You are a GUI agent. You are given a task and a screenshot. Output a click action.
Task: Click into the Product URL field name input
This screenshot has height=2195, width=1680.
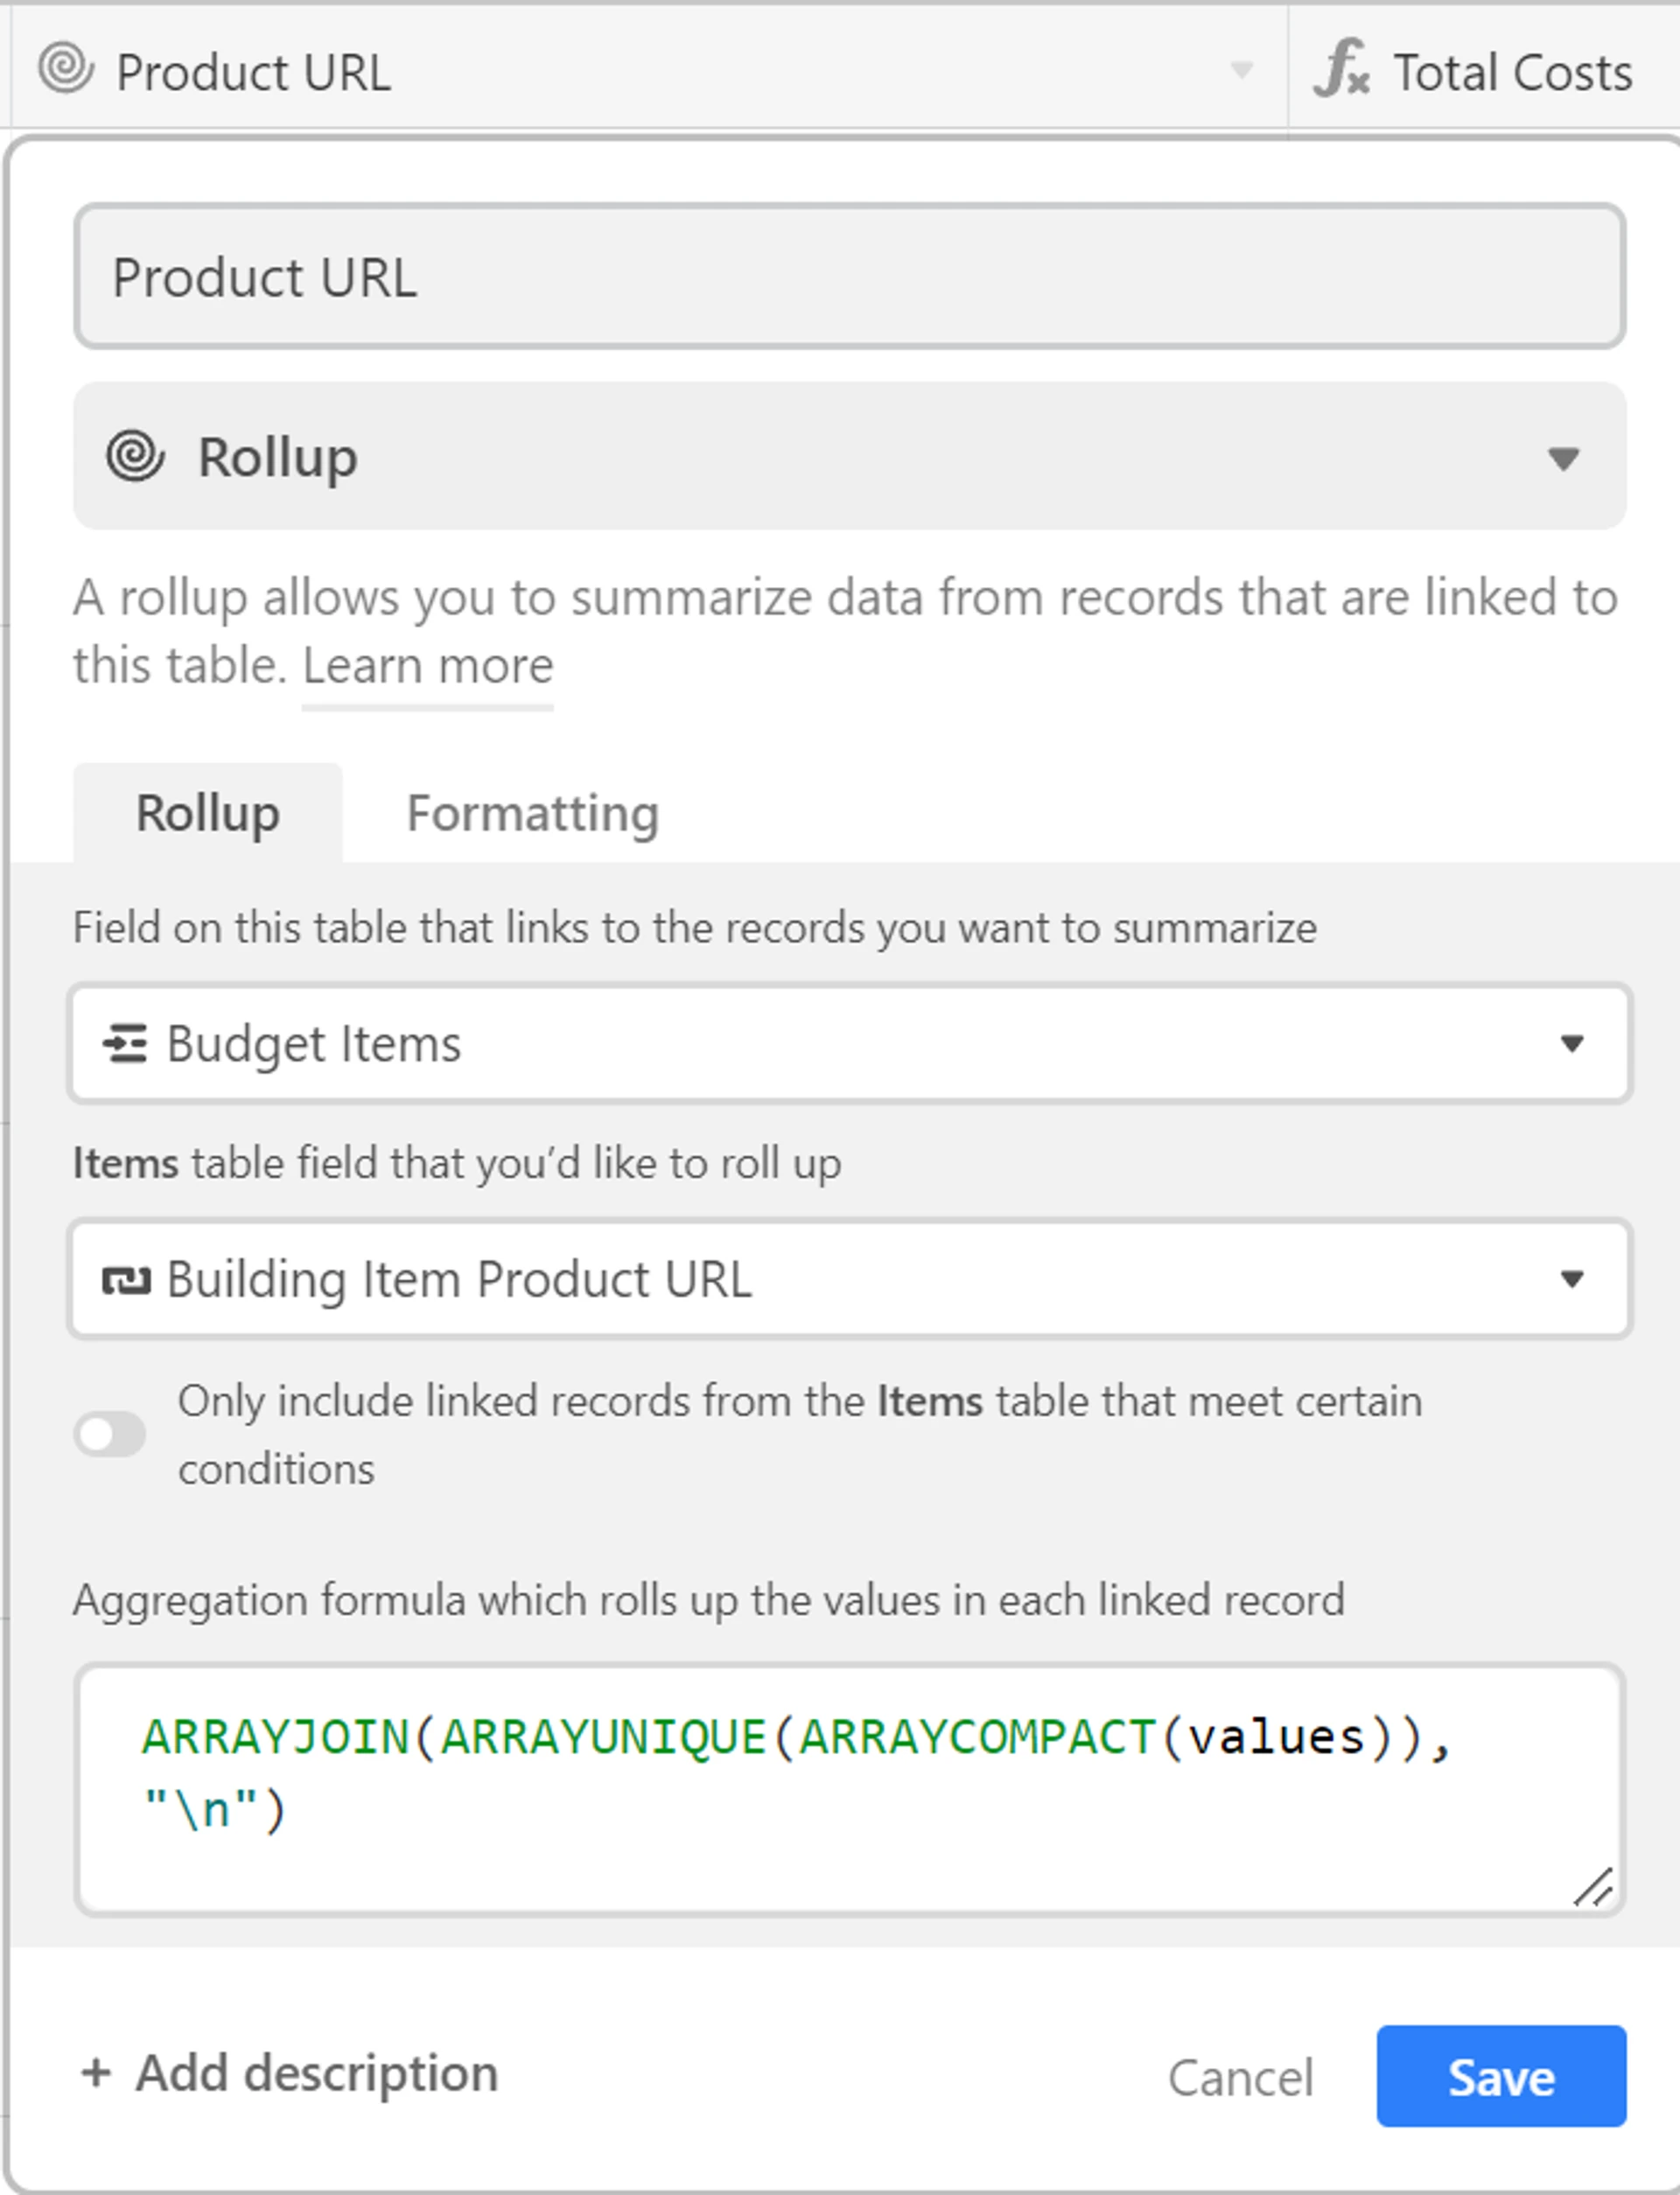[848, 277]
